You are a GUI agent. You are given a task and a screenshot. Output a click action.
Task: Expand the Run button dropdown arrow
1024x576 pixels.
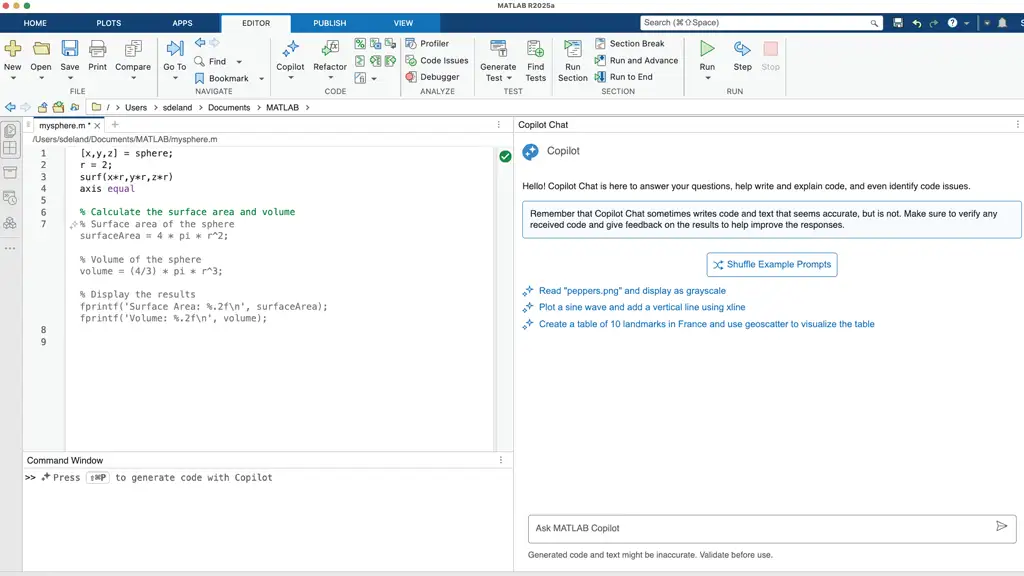point(707,79)
